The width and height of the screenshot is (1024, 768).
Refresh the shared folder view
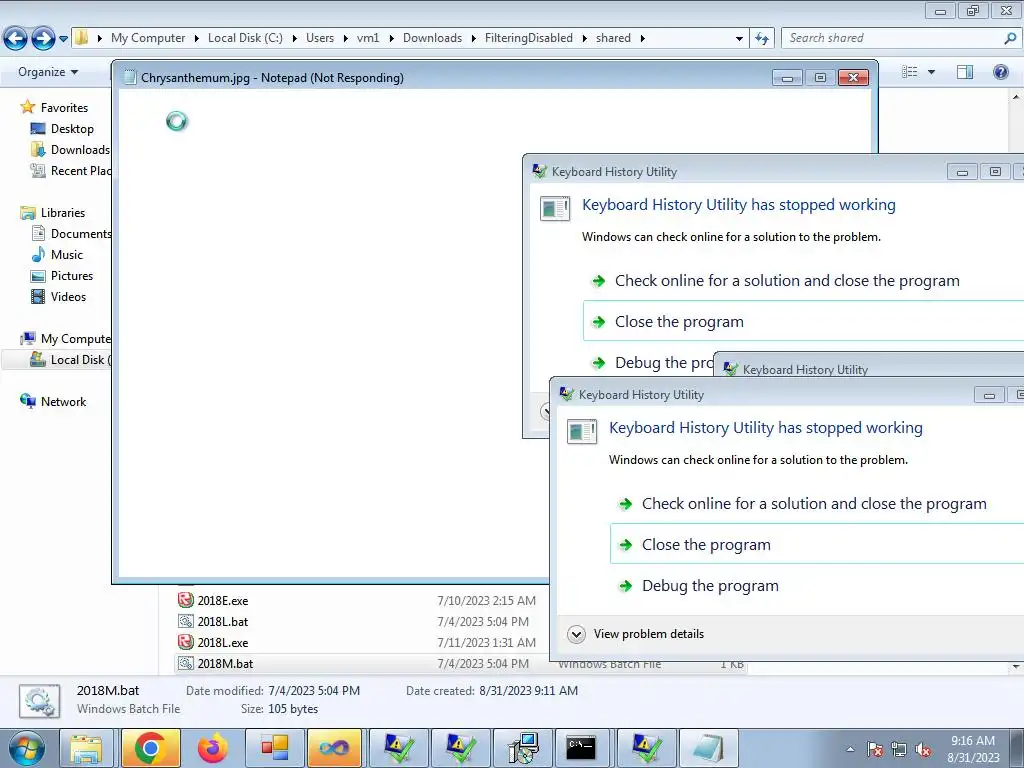pos(761,39)
